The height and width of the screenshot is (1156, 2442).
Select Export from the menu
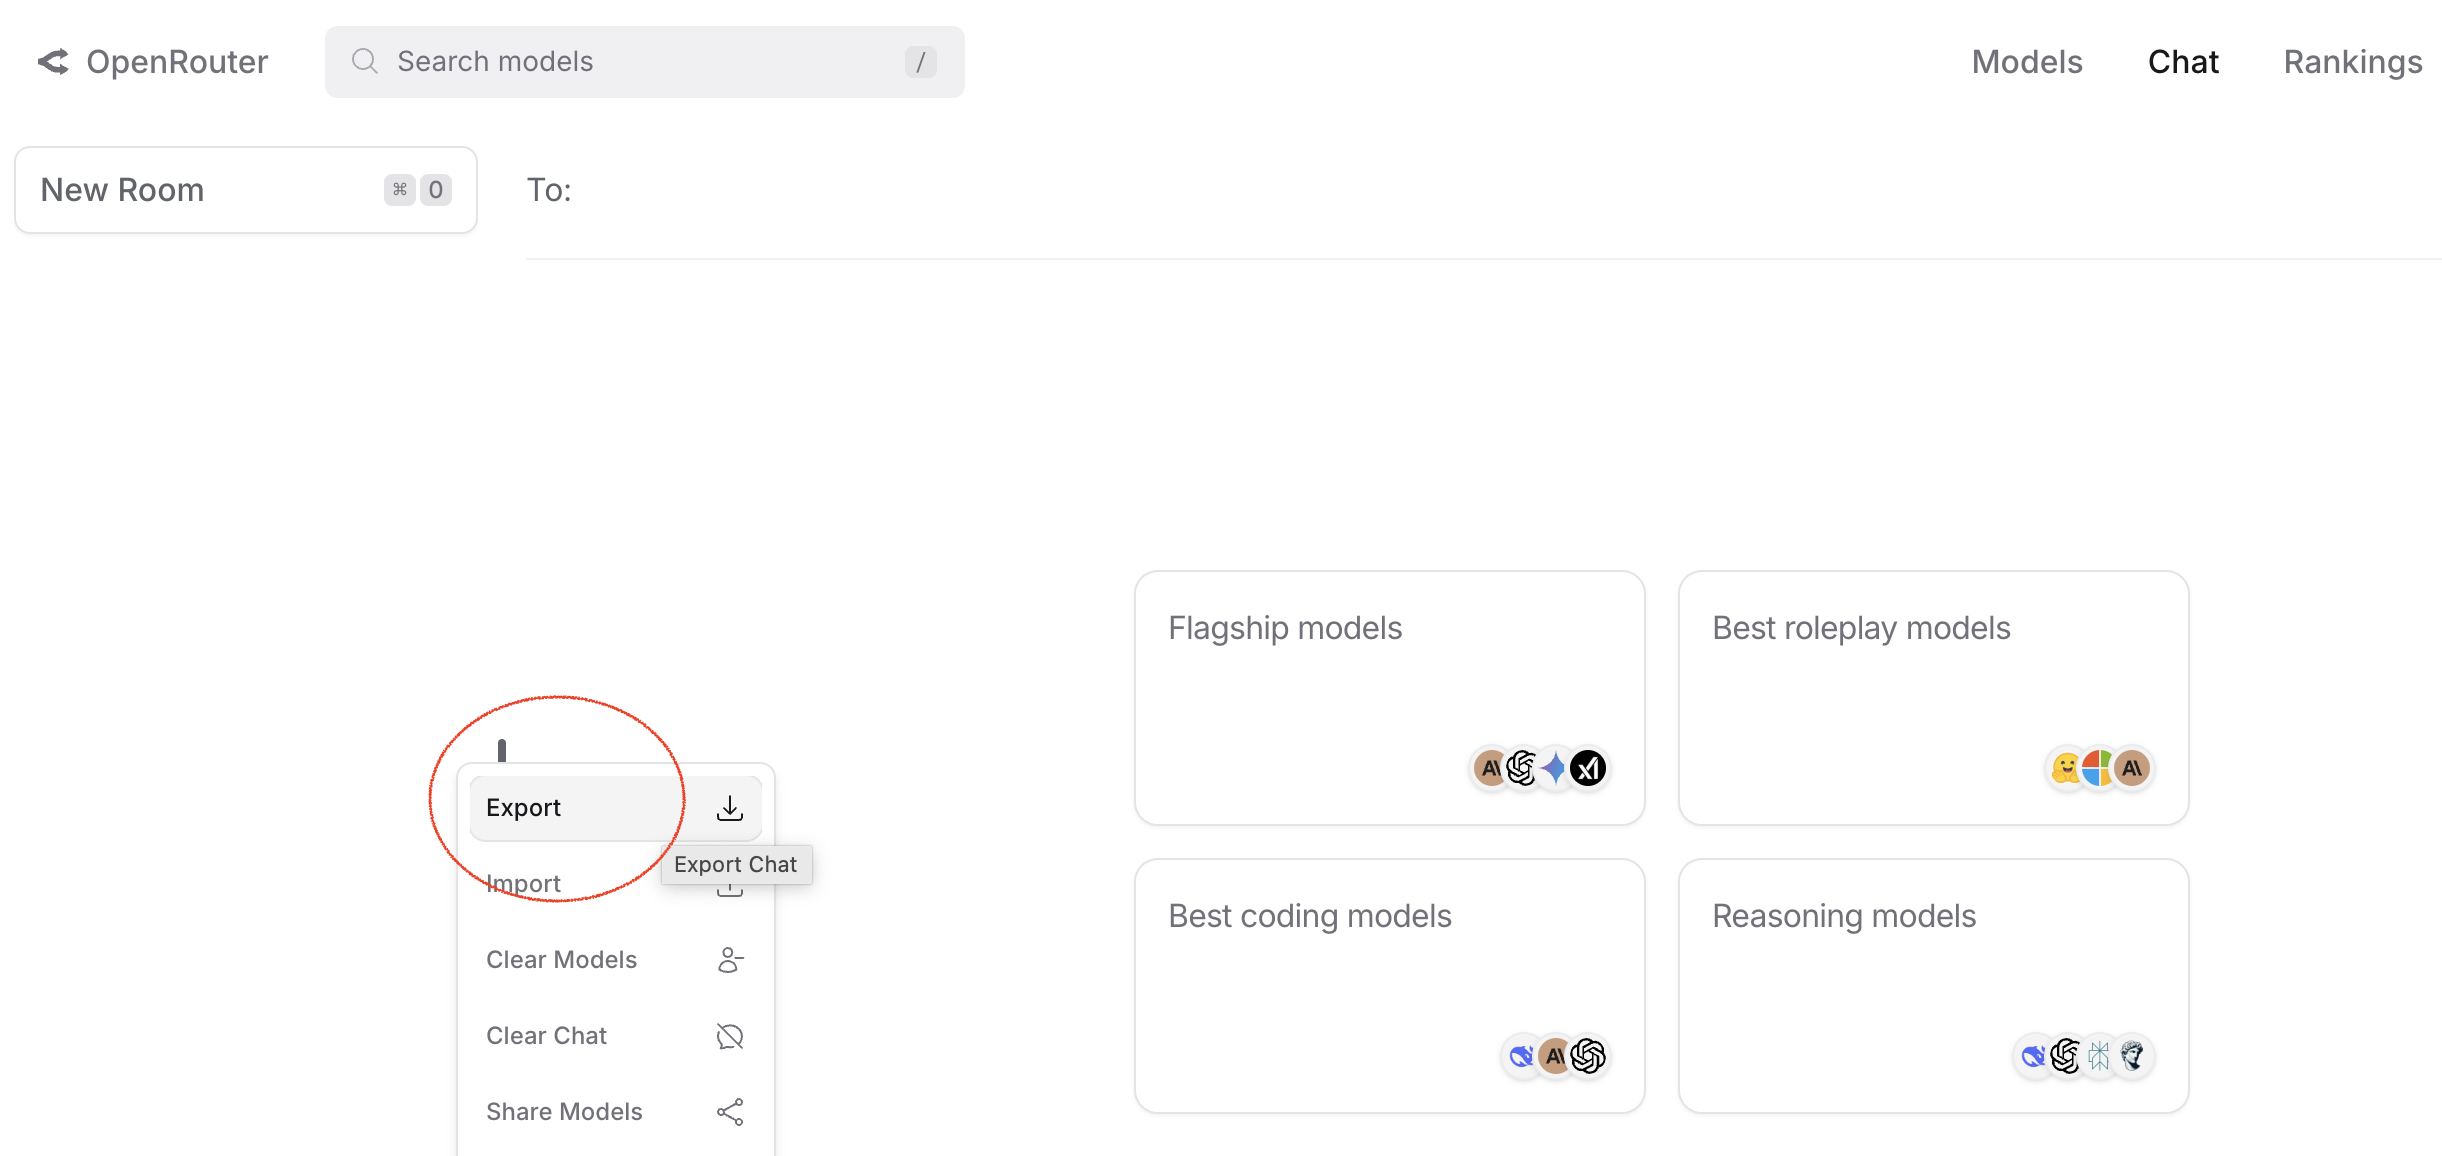(524, 808)
